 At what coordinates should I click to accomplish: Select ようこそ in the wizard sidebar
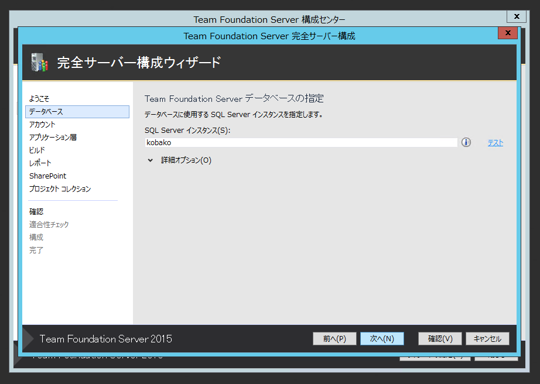point(39,99)
